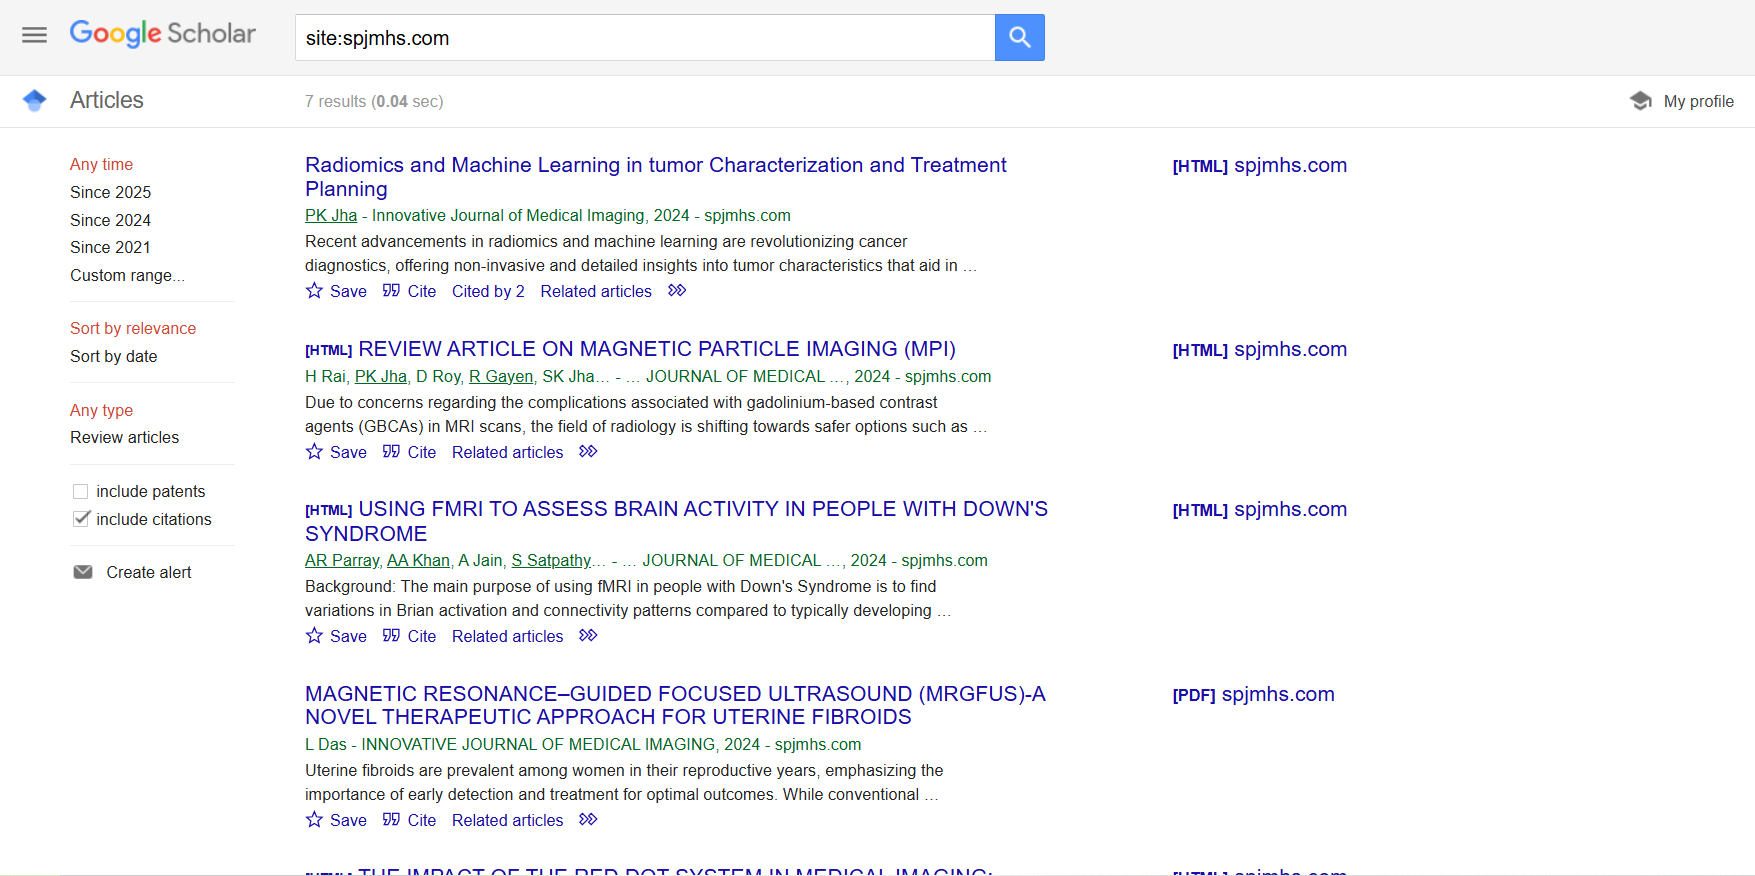Open PK Jha profile in Magnetic Particle Imaging authors
Screen dimensions: 1755x876
coord(381,376)
